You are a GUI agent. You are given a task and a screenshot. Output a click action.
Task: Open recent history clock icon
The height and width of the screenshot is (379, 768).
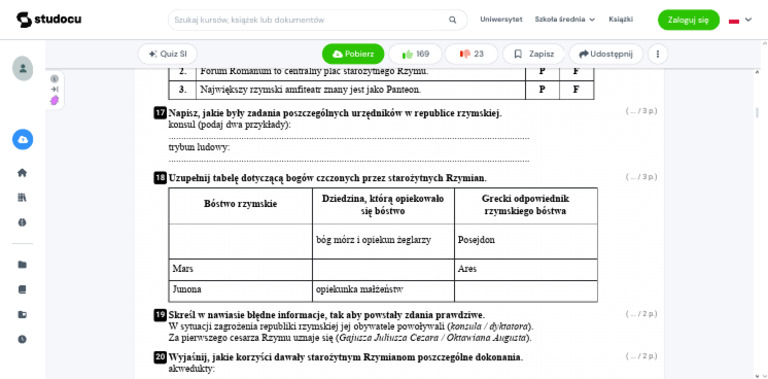tap(22, 339)
